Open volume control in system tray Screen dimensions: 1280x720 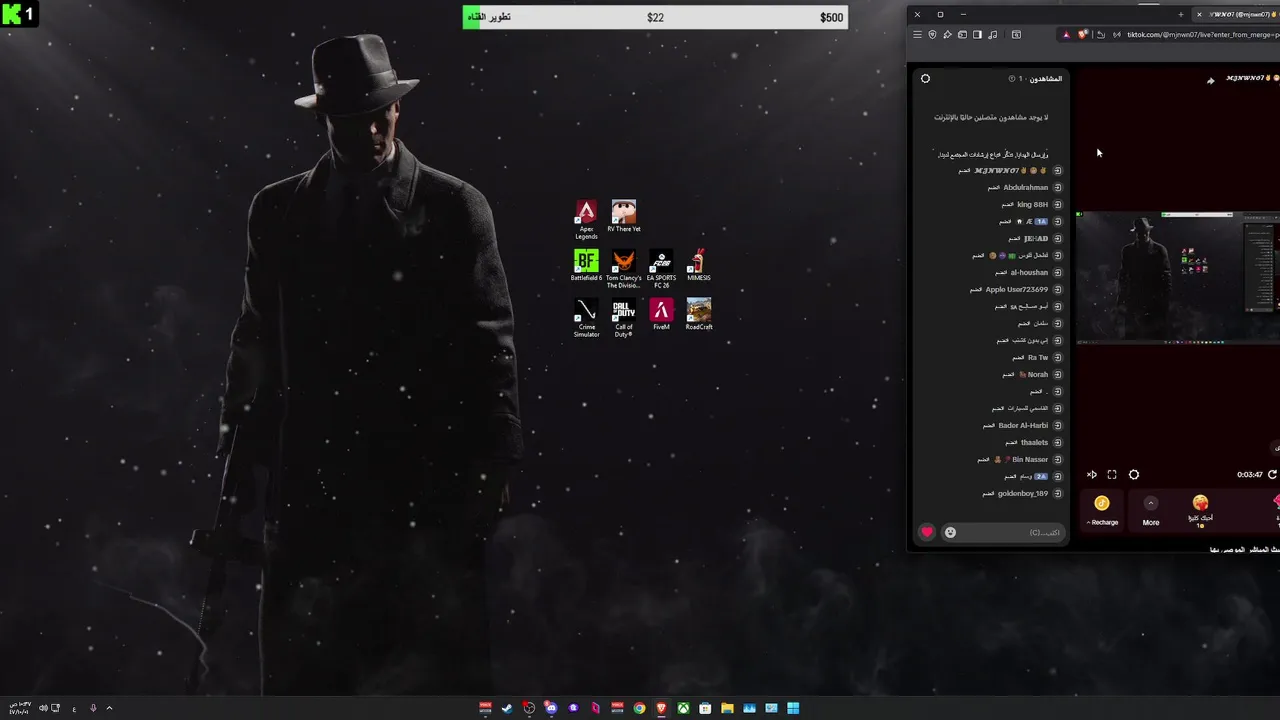point(42,708)
